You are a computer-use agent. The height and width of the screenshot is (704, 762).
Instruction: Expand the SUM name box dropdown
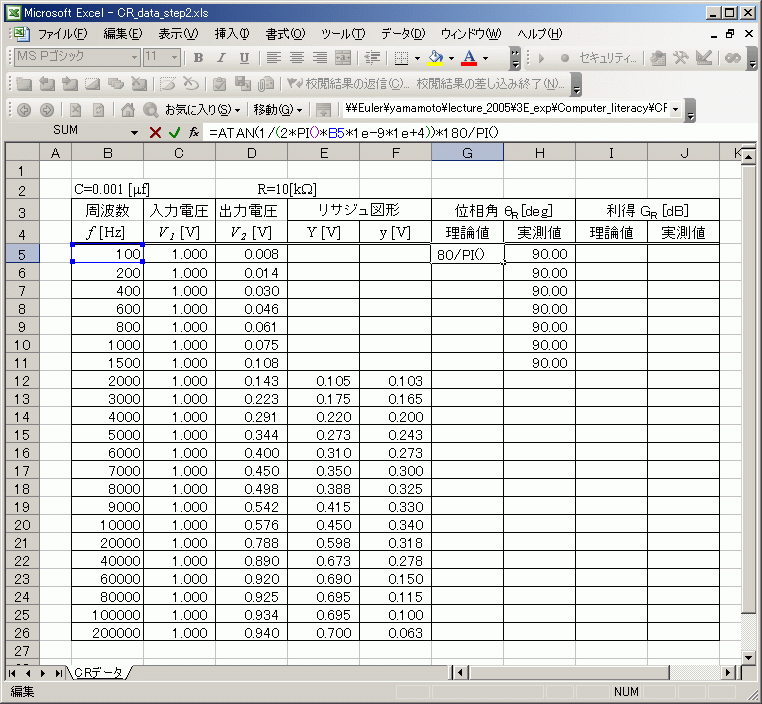135,132
